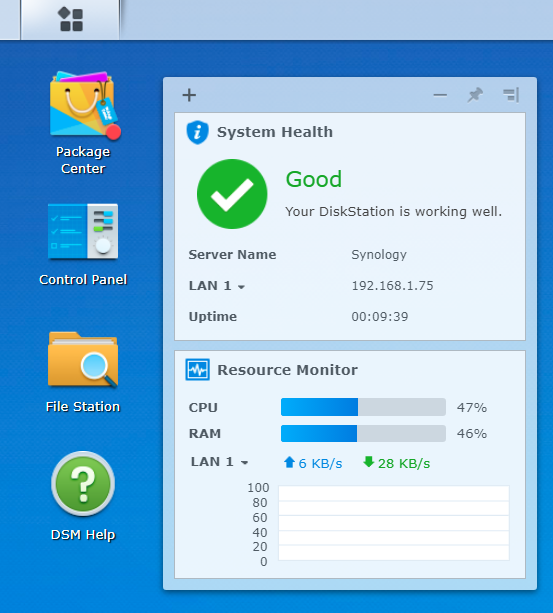
Task: Open DSM Help desktop icon
Action: 83,496
